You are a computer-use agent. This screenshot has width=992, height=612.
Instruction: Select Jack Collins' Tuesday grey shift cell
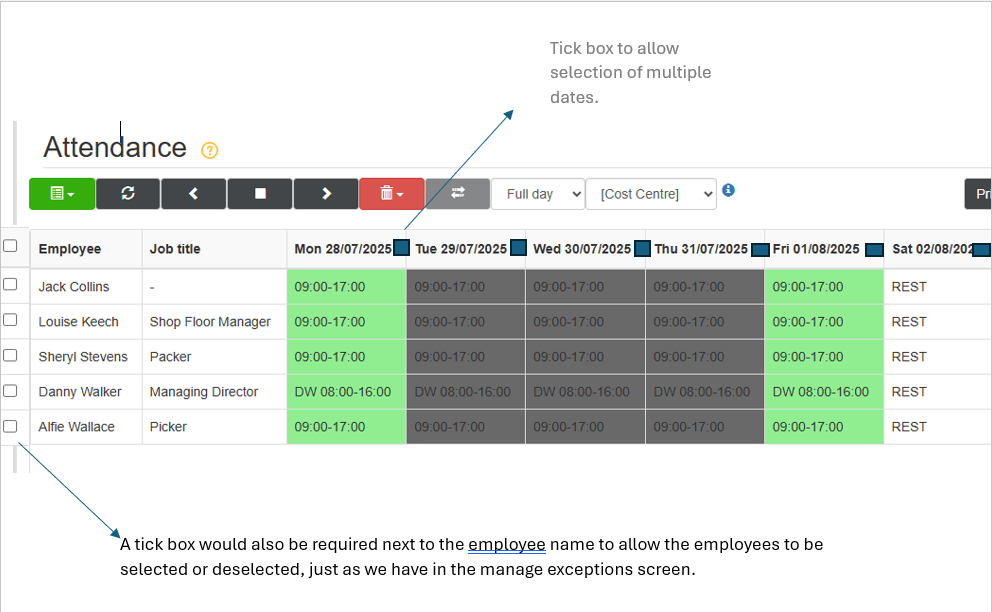pos(466,287)
